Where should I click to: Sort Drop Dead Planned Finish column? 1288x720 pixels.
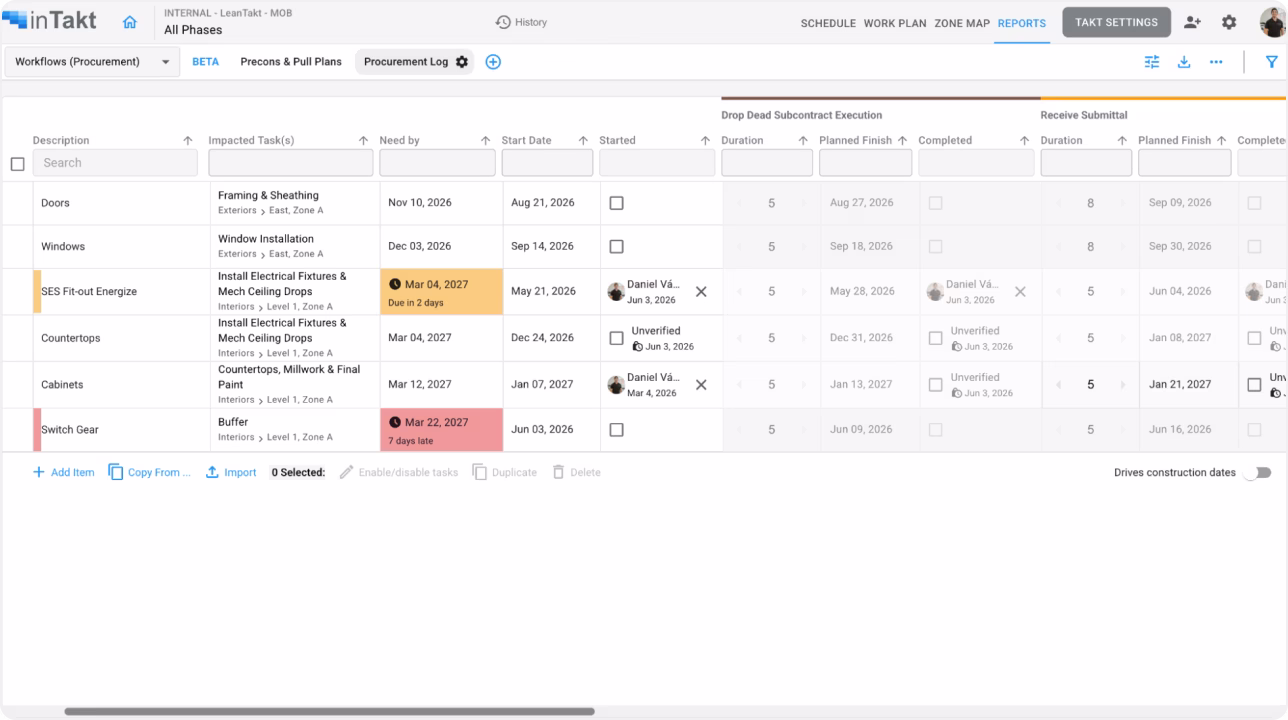[903, 141]
